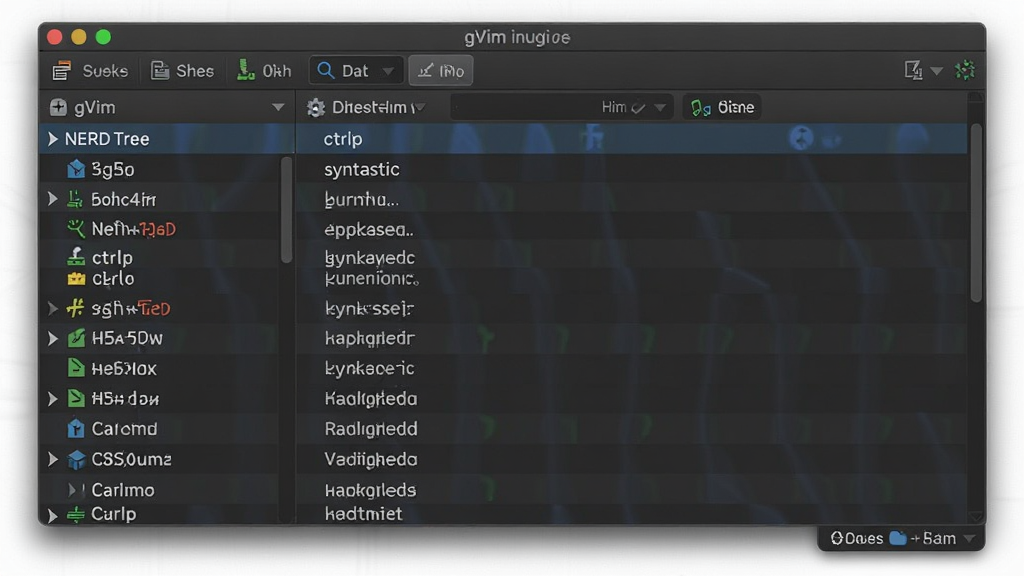
Task: Select the Vadiigheda list row
Action: 632,459
